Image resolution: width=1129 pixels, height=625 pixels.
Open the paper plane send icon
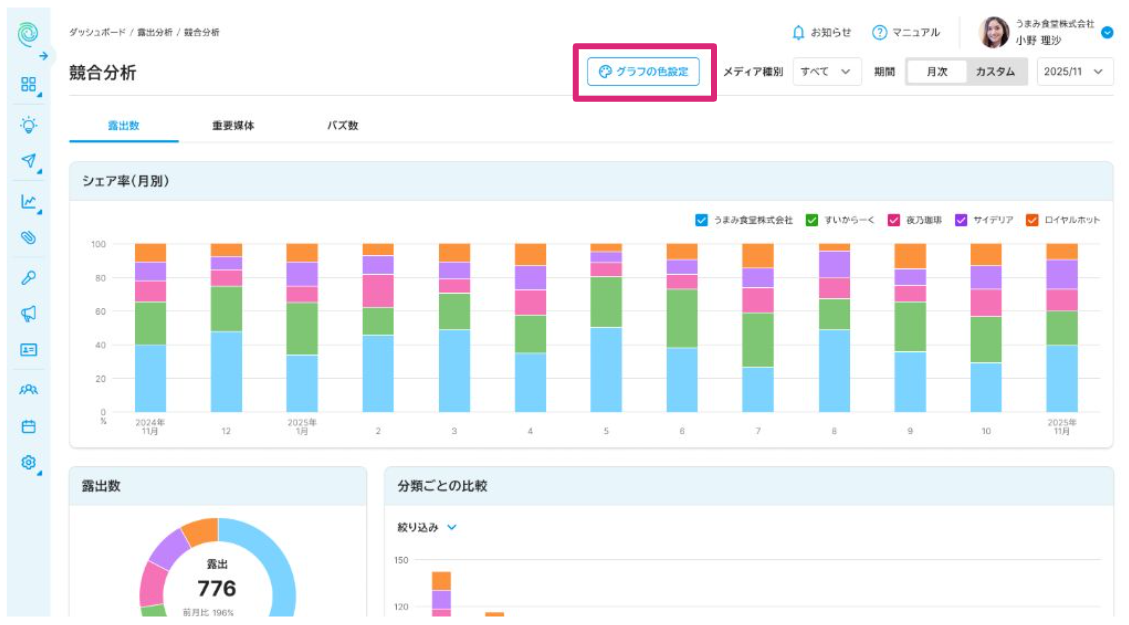coord(28,161)
